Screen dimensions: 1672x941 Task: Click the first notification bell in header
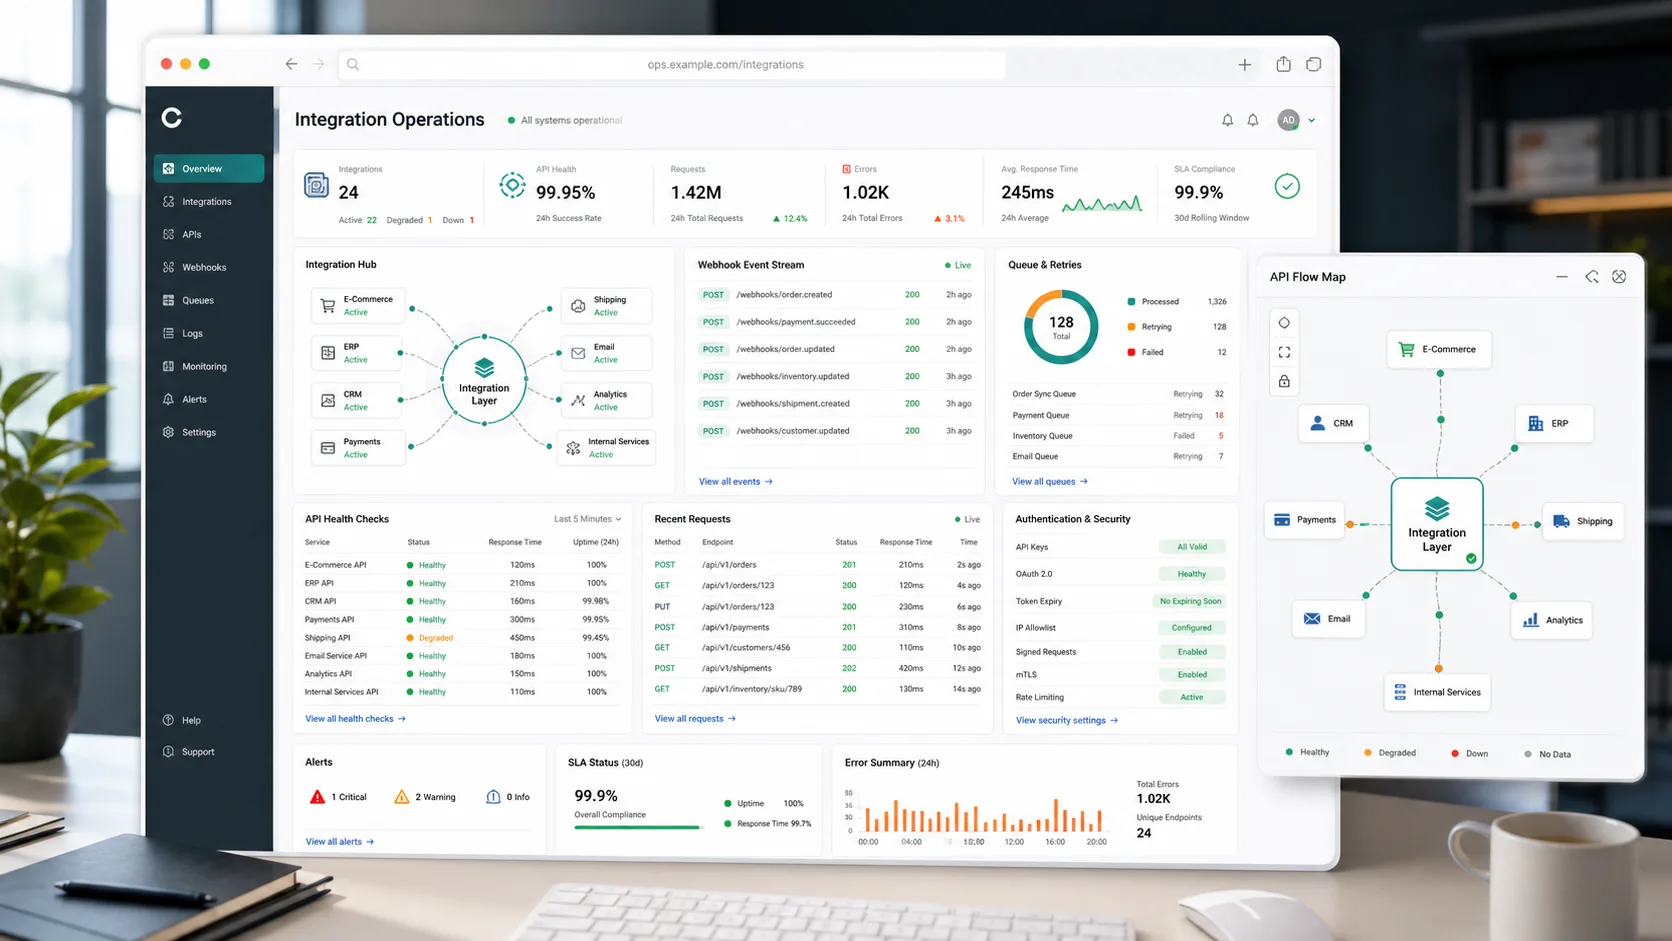coord(1227,120)
